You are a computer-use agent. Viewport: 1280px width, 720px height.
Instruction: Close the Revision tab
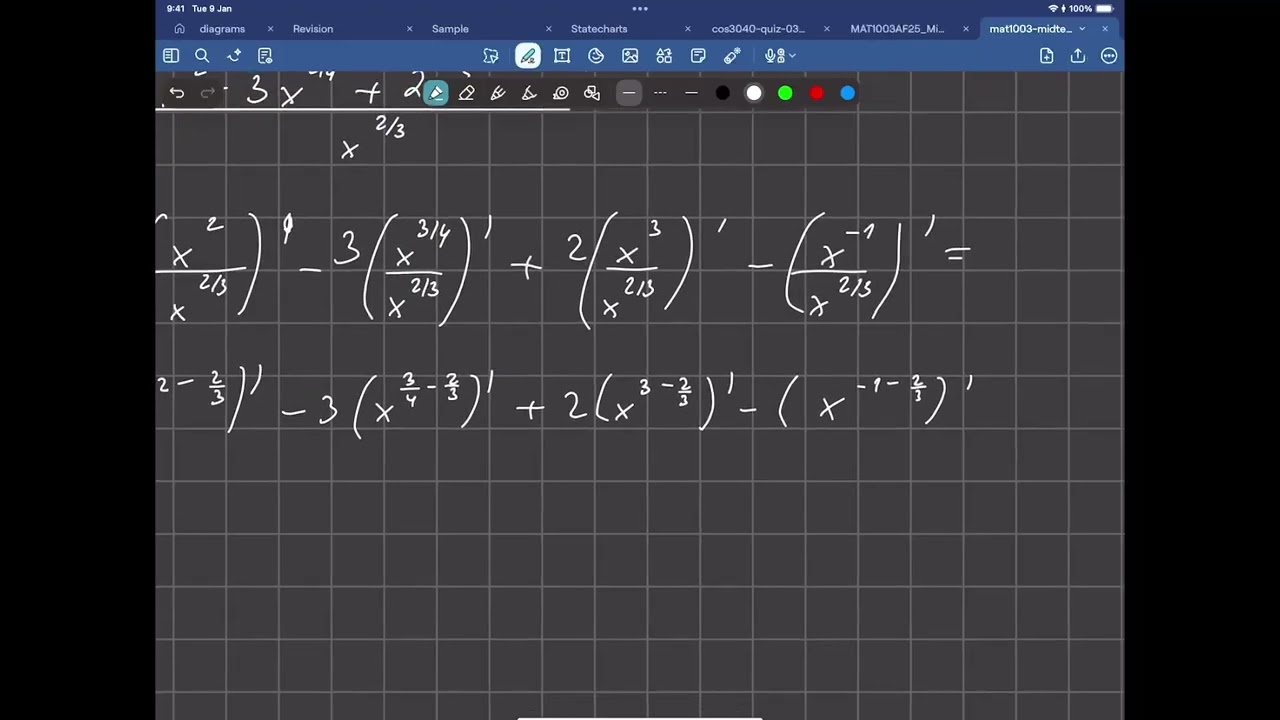pos(409,29)
